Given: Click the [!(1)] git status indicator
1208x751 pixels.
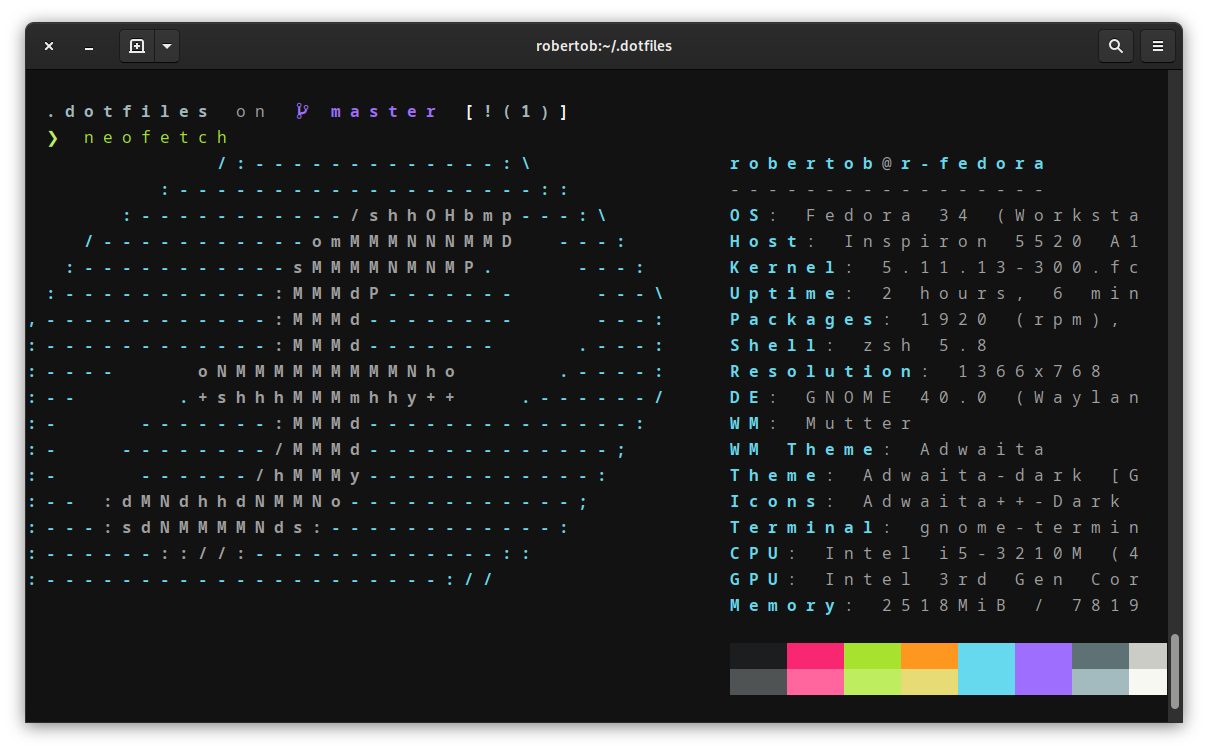Looking at the screenshot, I should click(517, 111).
